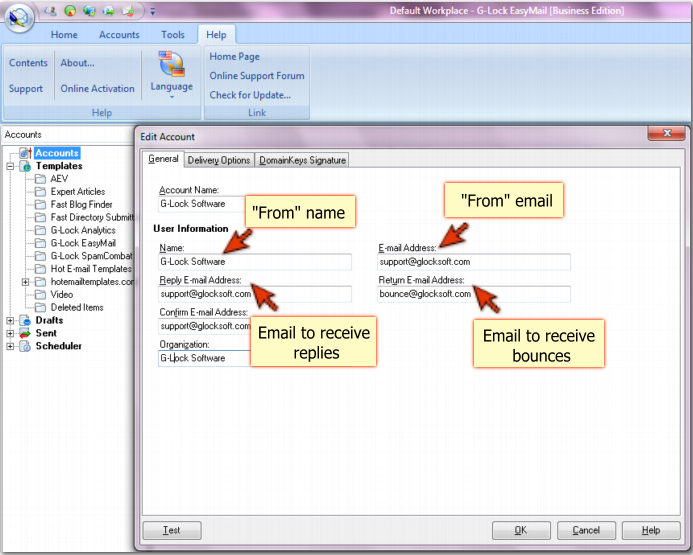Confirm with the OK button
The width and height of the screenshot is (693, 555).
[x=521, y=530]
